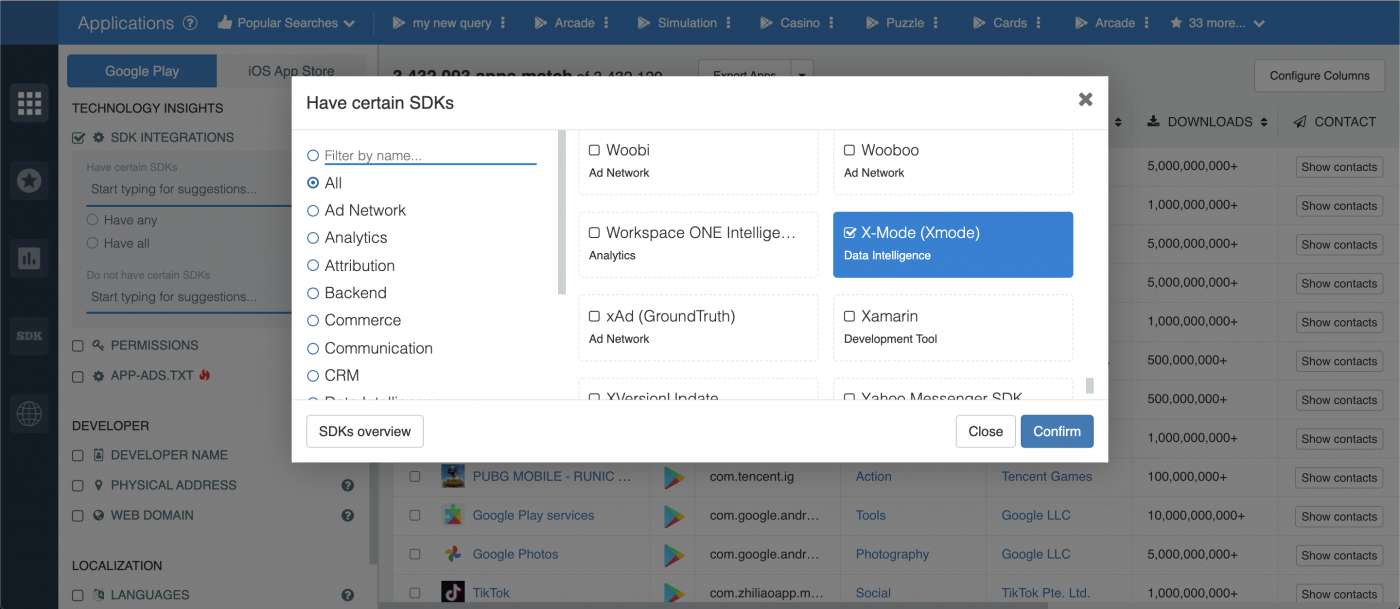Image resolution: width=1400 pixels, height=609 pixels.
Task: Select the Have any radio option
Action: [92, 220]
